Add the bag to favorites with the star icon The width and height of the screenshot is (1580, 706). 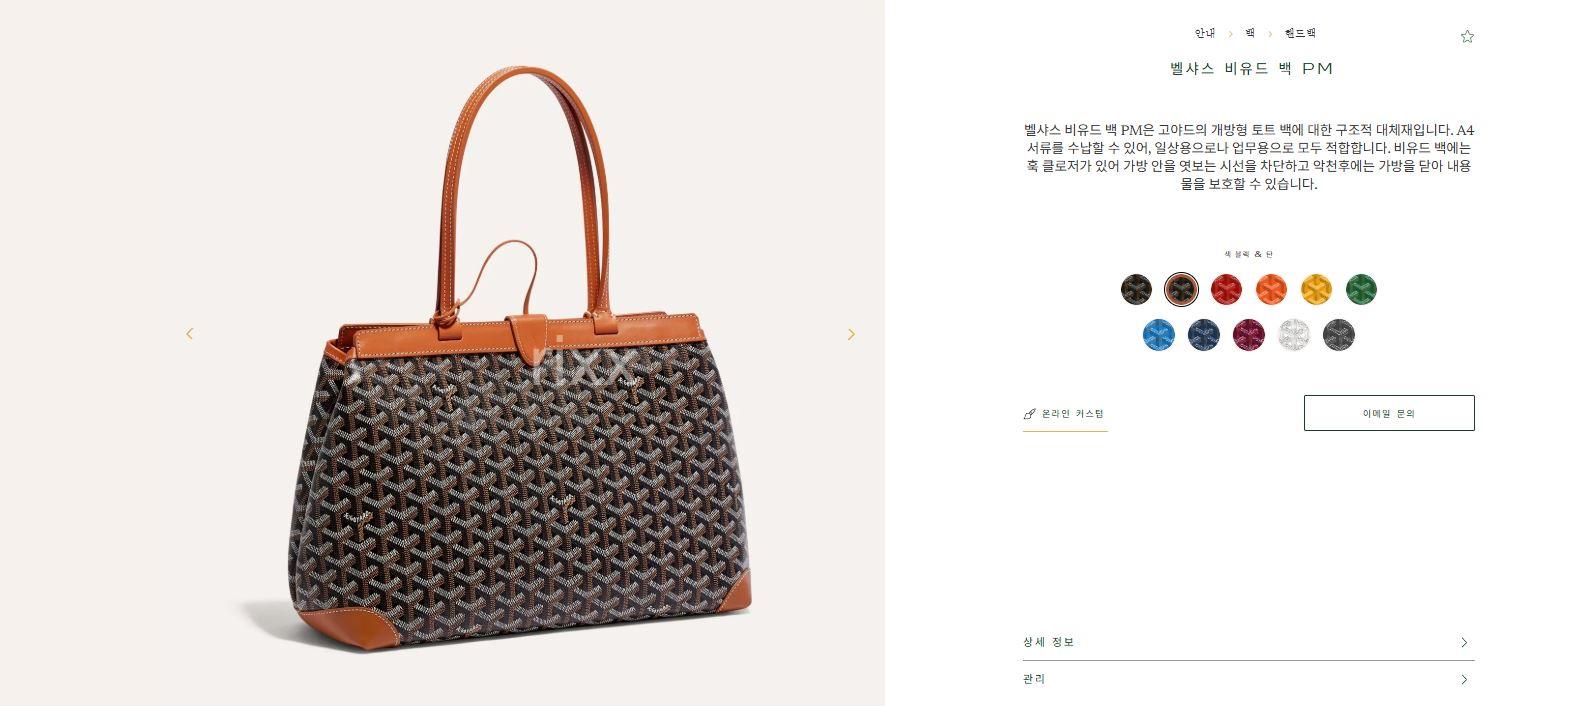click(x=1467, y=36)
